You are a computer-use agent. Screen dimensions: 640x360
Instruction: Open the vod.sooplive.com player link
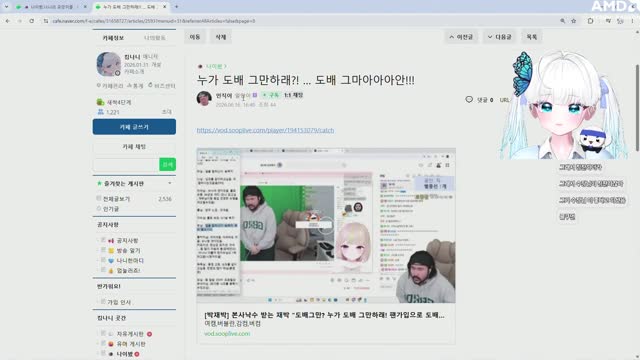pos(265,130)
